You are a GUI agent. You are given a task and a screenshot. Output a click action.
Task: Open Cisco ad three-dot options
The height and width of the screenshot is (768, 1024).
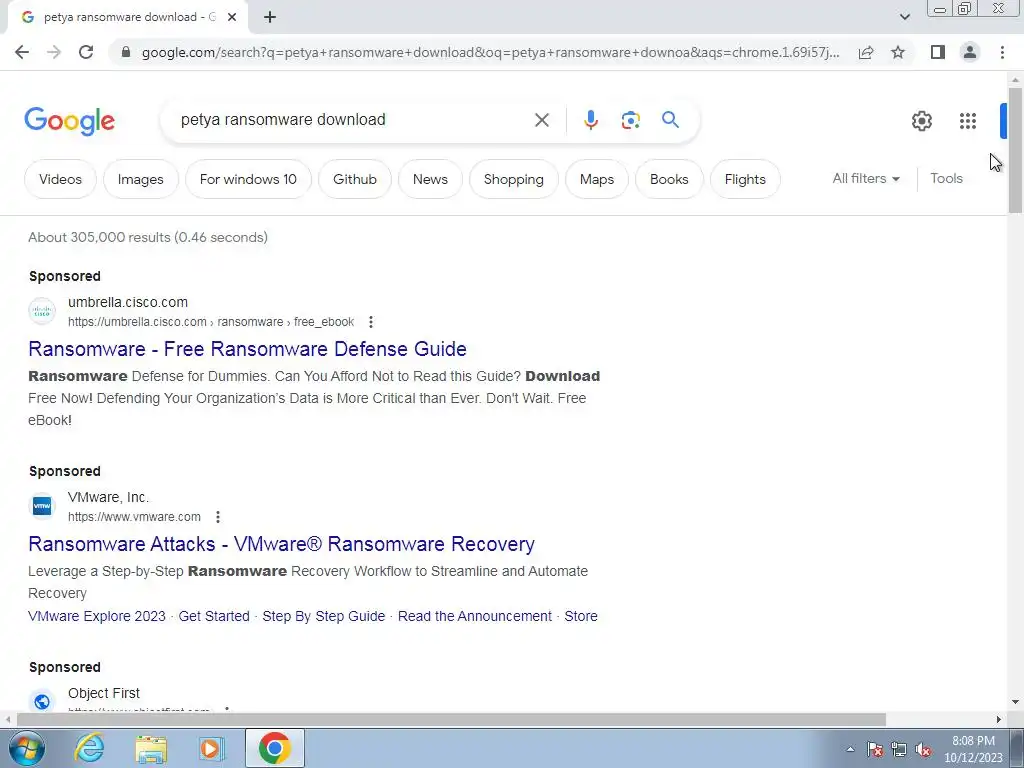[x=370, y=322]
